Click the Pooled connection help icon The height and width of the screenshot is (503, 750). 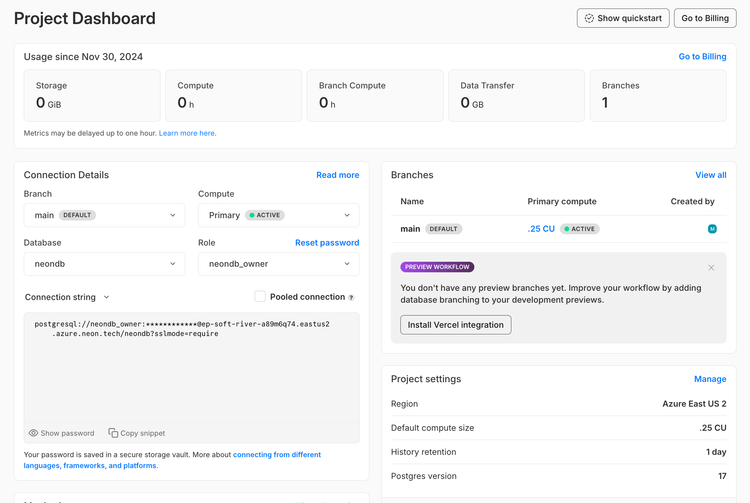[351, 297]
